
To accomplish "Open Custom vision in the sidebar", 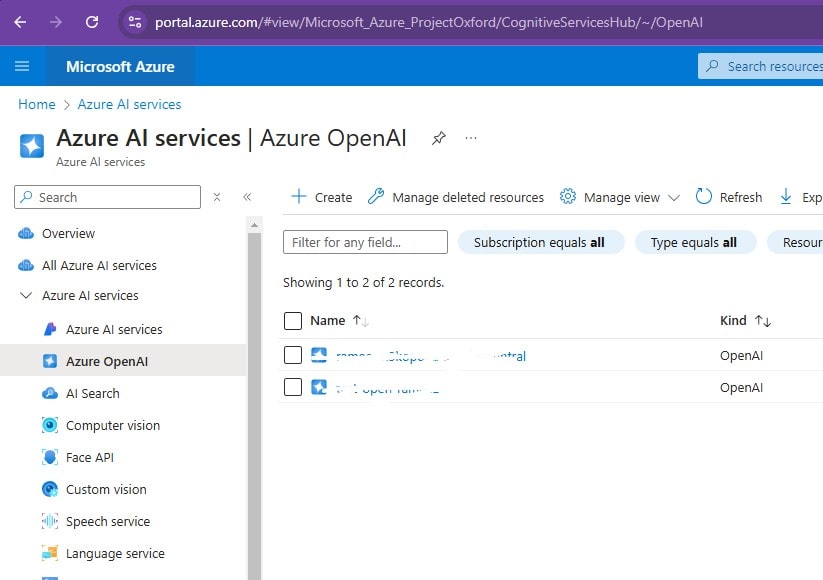I will click(106, 490).
